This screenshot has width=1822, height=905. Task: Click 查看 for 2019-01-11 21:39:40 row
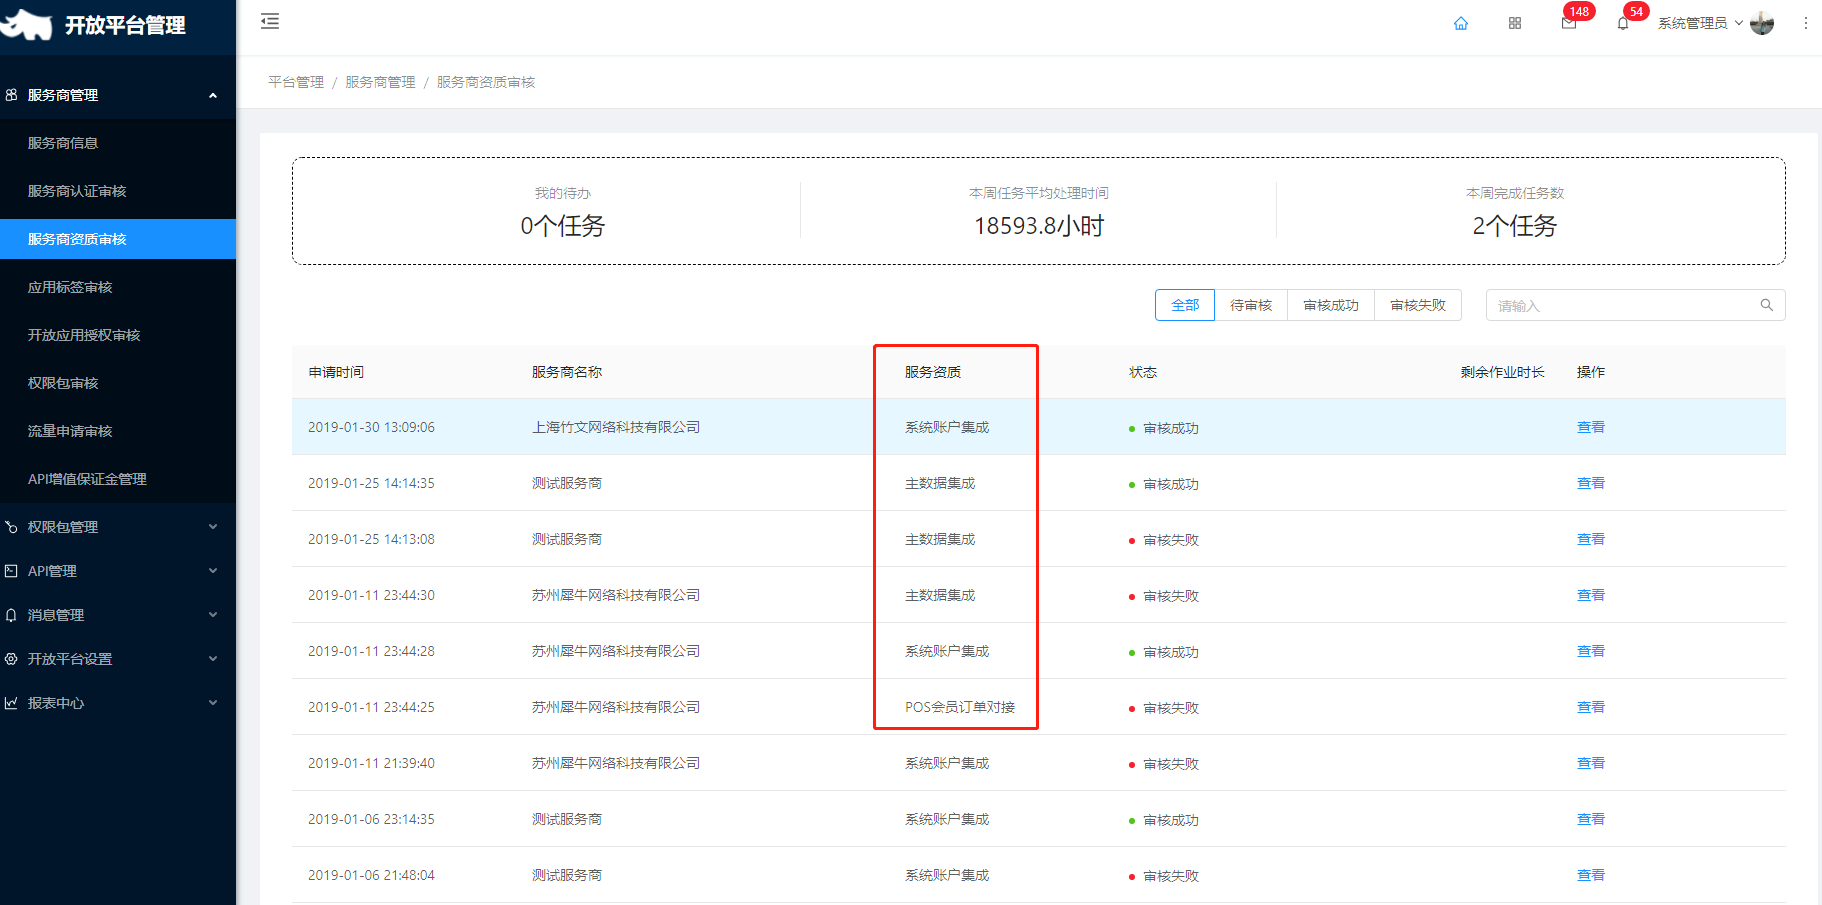pyautogui.click(x=1591, y=763)
